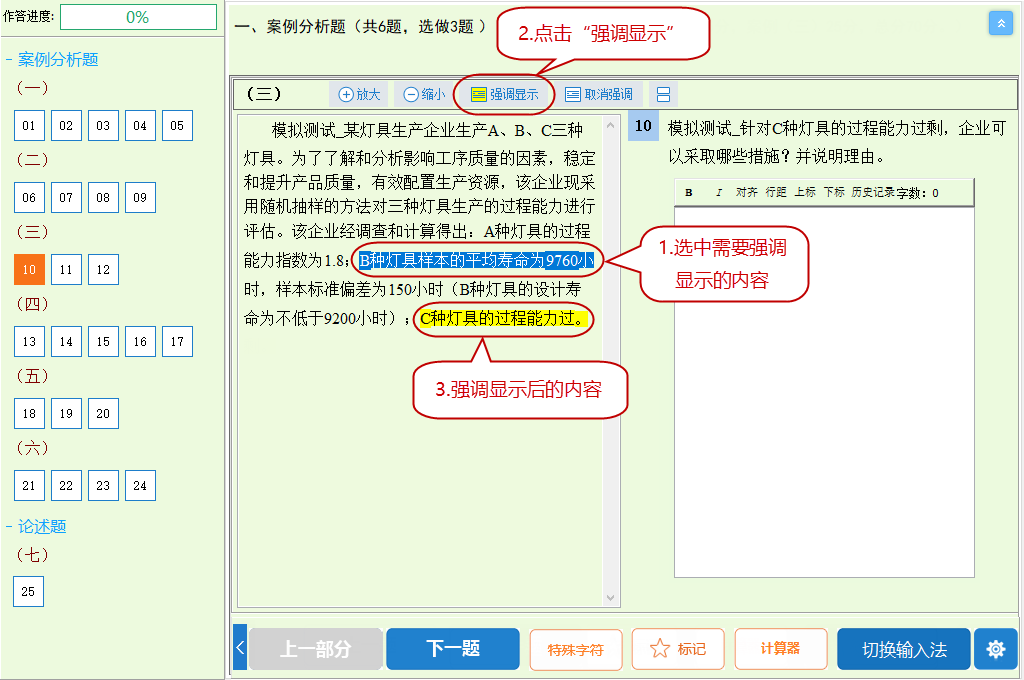Click the 缩小 zoom out button
Screen dimensions: 1024x680
point(425,94)
